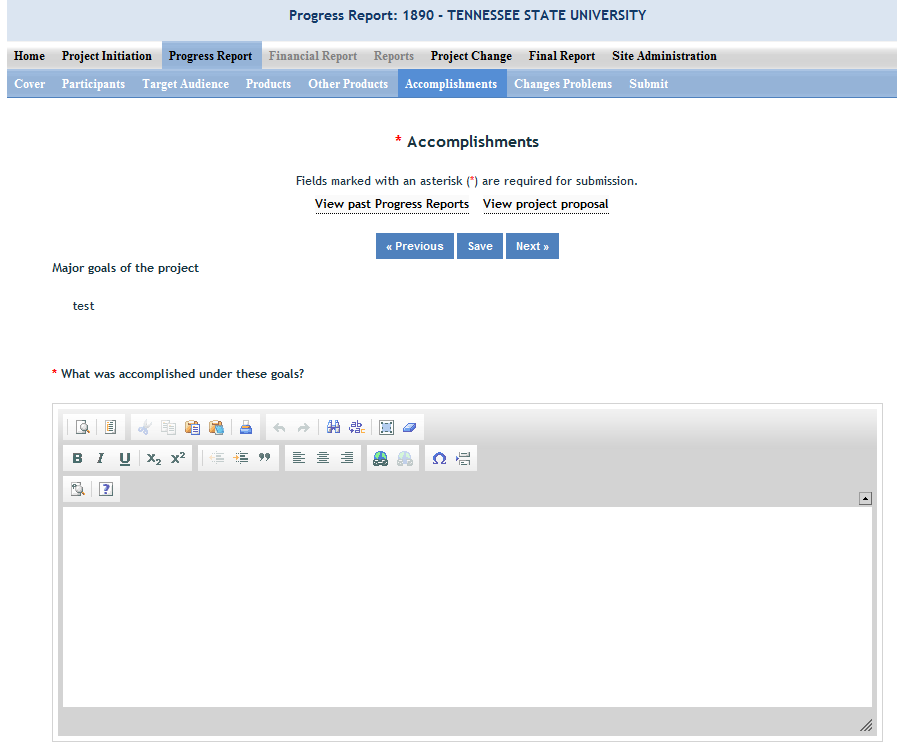The width and height of the screenshot is (897, 752).
Task: Open View past Progress Reports link
Action: click(x=392, y=204)
